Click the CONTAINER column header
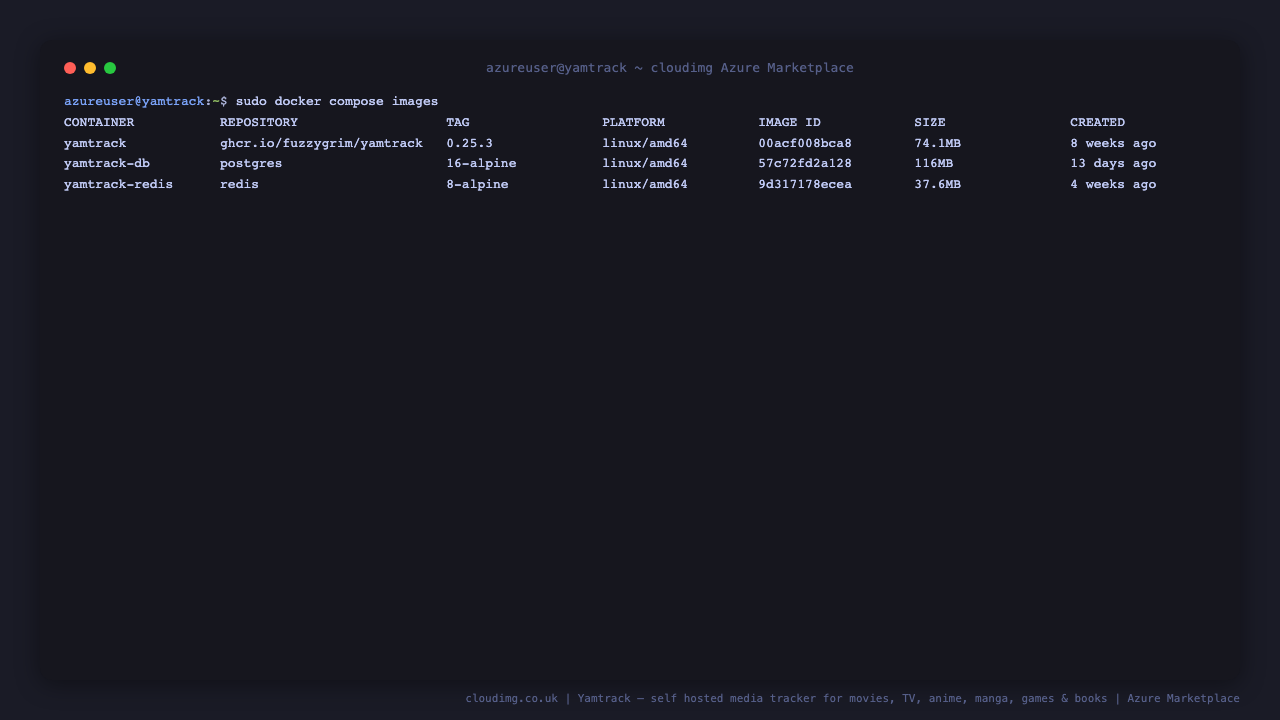This screenshot has height=720, width=1280. tap(99, 123)
